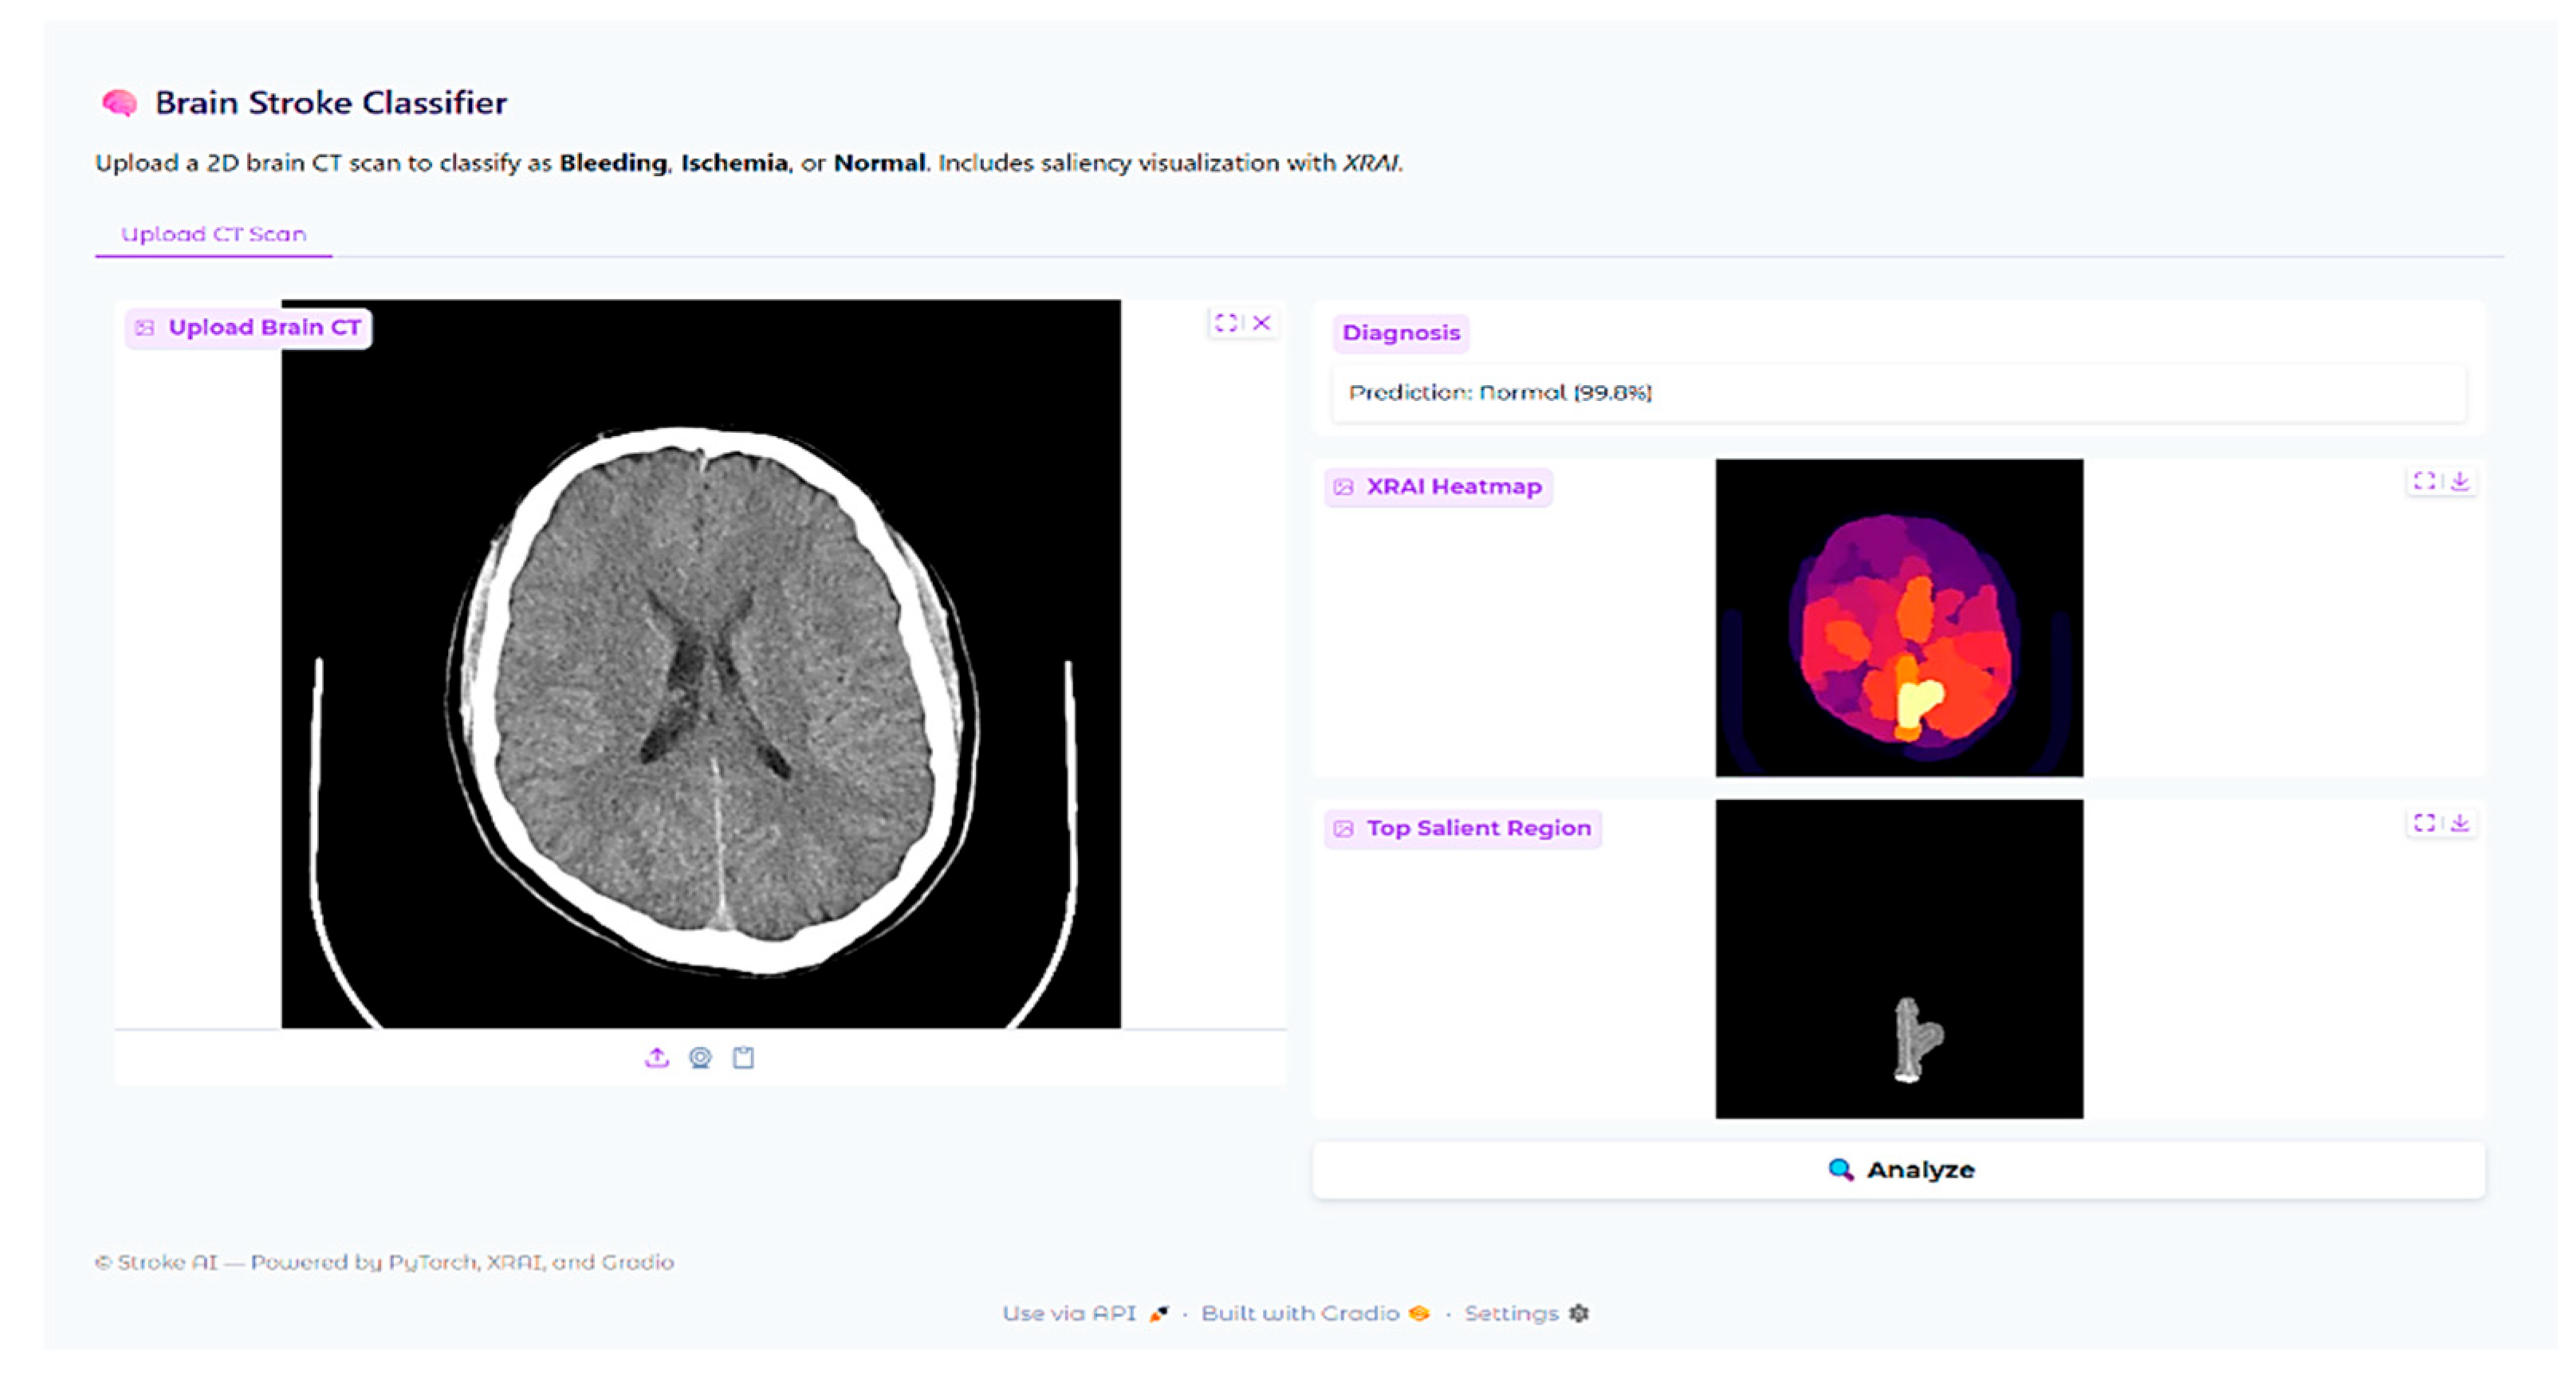Click the XRAI heatmap output image
This screenshot has height=1381, width=2576.
tap(1898, 617)
